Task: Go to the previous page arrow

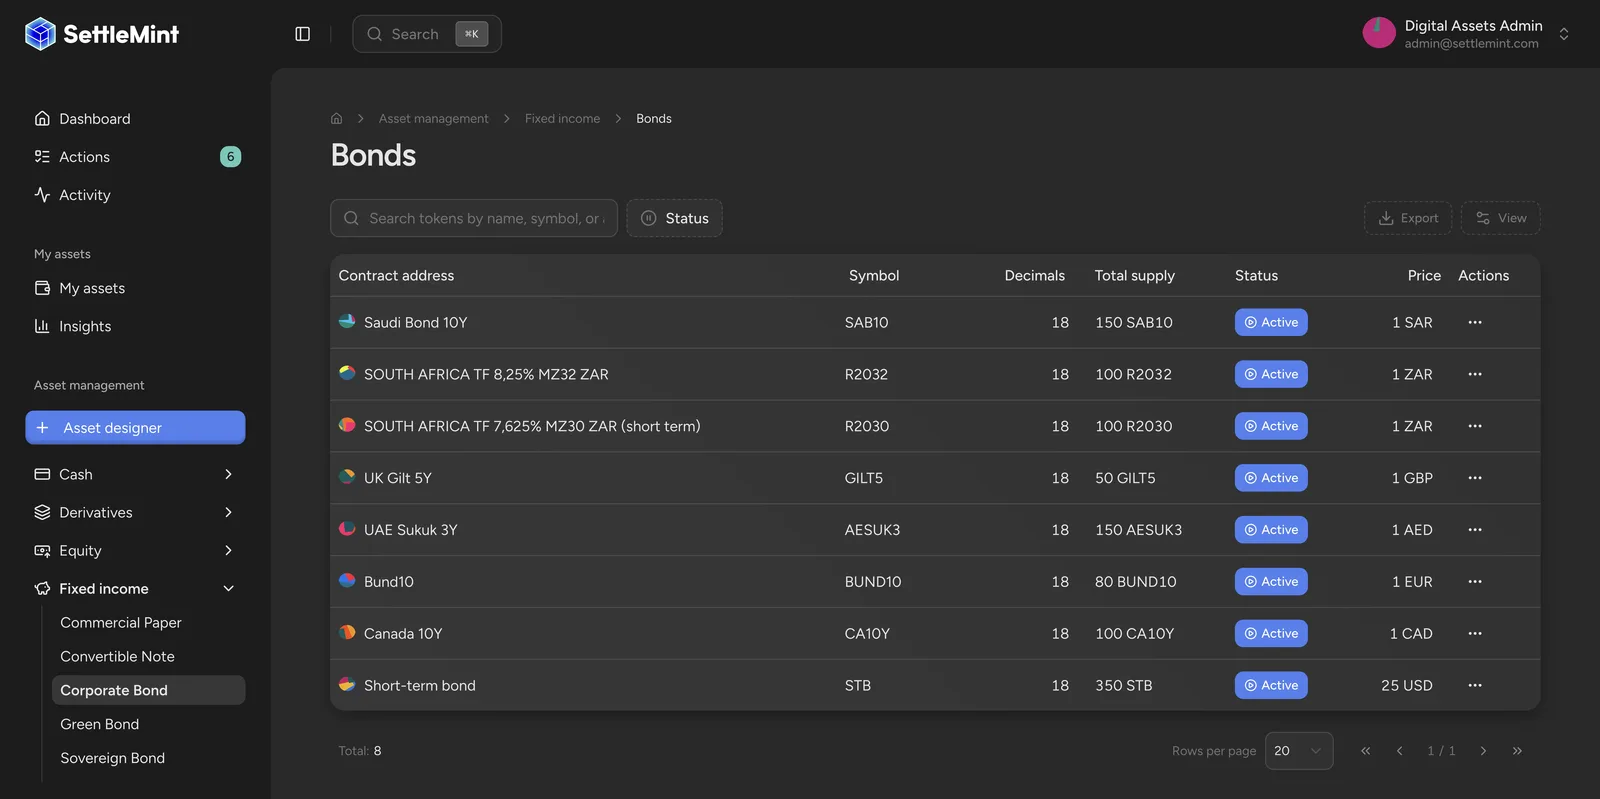Action: coord(1400,751)
